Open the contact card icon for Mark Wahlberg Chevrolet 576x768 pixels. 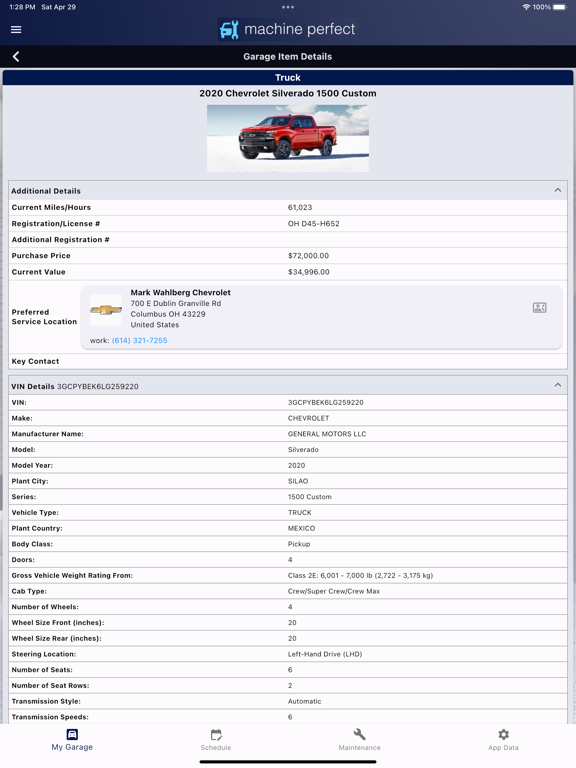tap(539, 308)
